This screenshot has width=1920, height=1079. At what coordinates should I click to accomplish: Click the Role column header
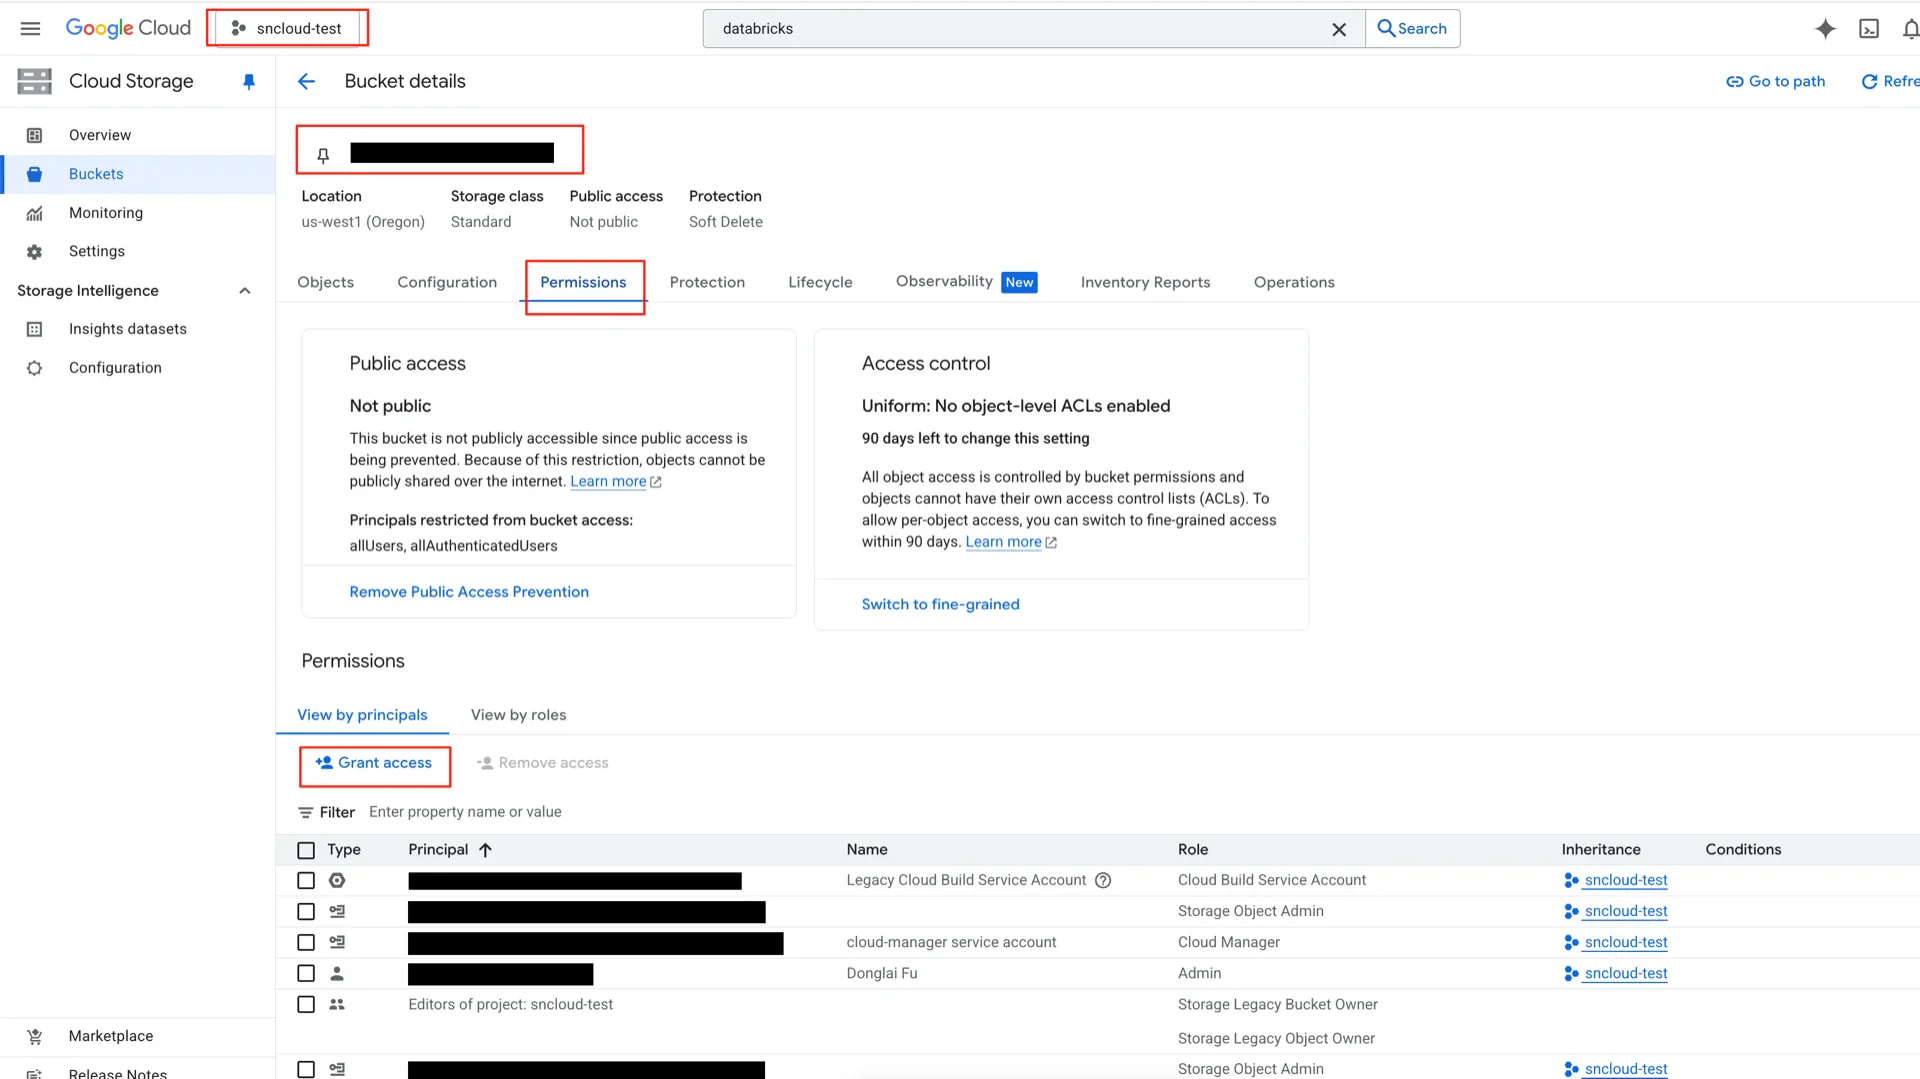(x=1193, y=849)
